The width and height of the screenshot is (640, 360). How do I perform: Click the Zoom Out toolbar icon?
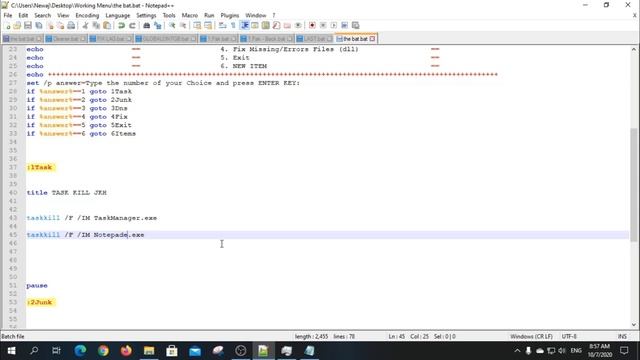(x=183, y=25)
